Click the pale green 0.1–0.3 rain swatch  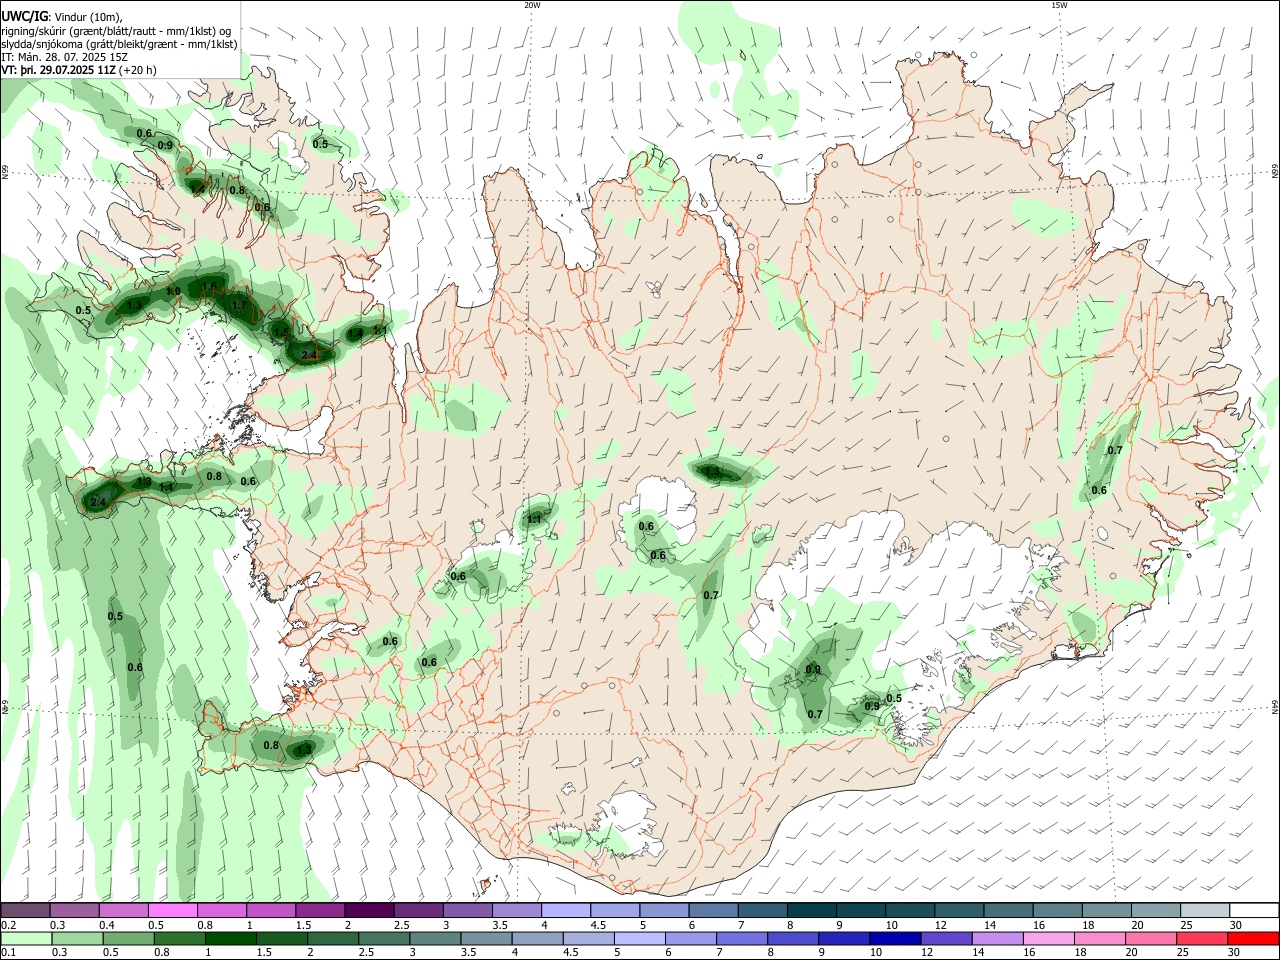point(27,938)
